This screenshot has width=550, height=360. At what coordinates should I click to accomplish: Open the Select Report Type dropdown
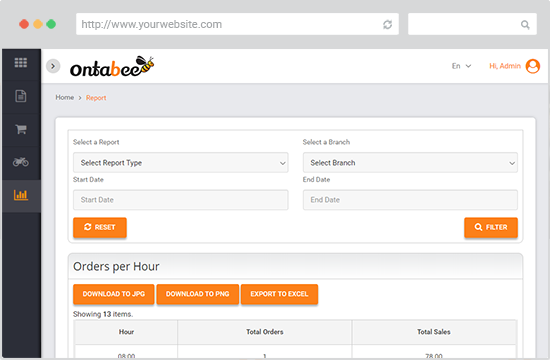tap(181, 162)
